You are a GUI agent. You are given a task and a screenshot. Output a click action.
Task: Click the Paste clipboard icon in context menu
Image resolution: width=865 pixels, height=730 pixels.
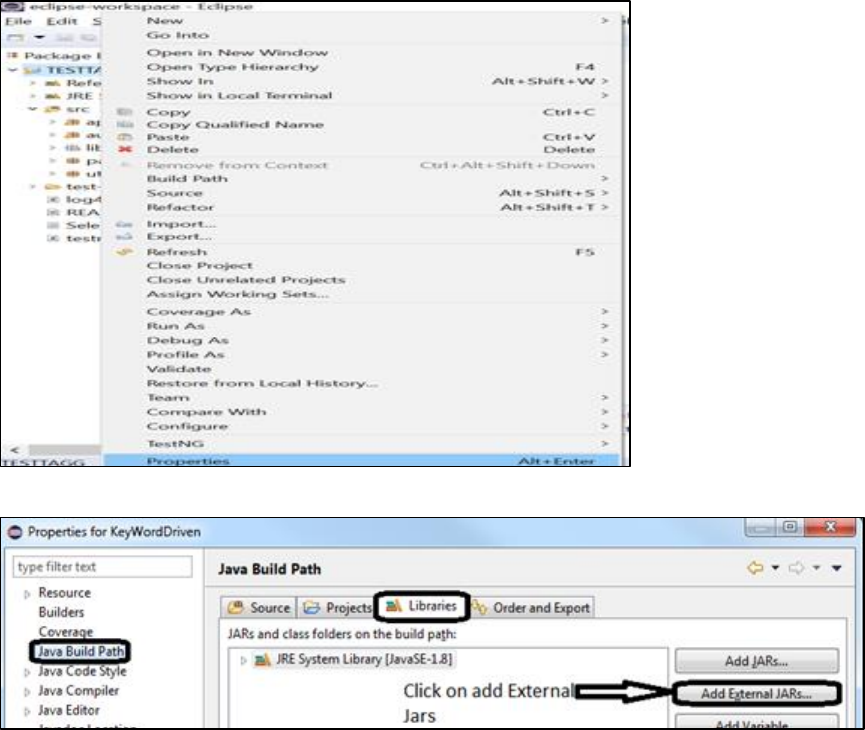pyautogui.click(x=125, y=137)
